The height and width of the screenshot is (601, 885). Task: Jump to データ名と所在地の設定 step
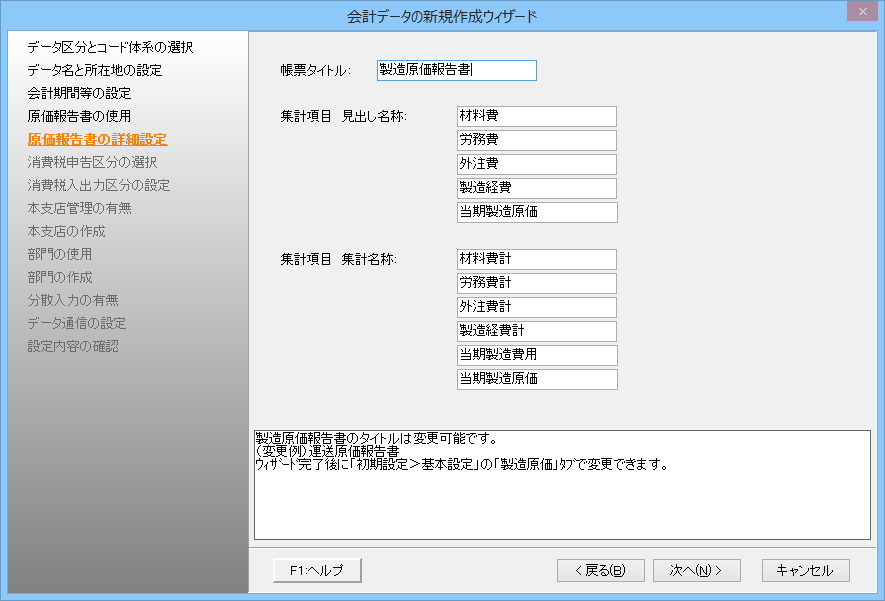tap(95, 70)
